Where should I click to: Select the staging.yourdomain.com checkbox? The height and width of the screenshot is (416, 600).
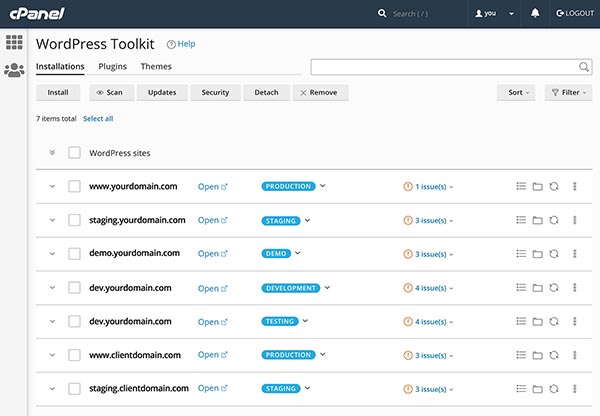tap(74, 220)
